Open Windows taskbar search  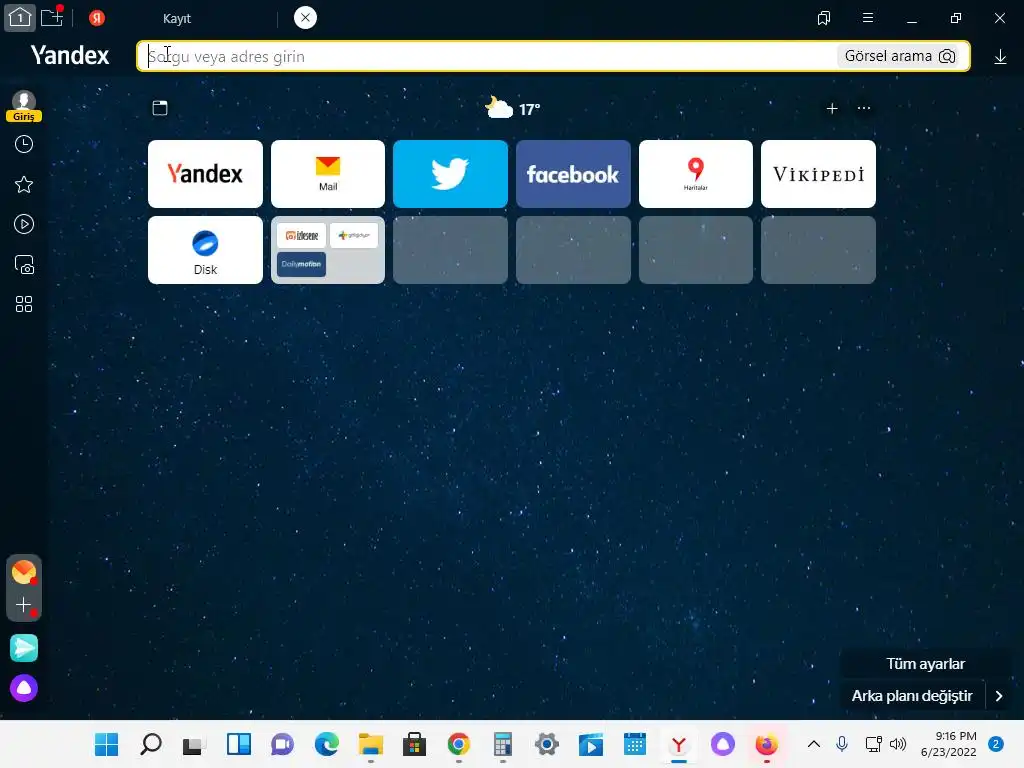151,744
